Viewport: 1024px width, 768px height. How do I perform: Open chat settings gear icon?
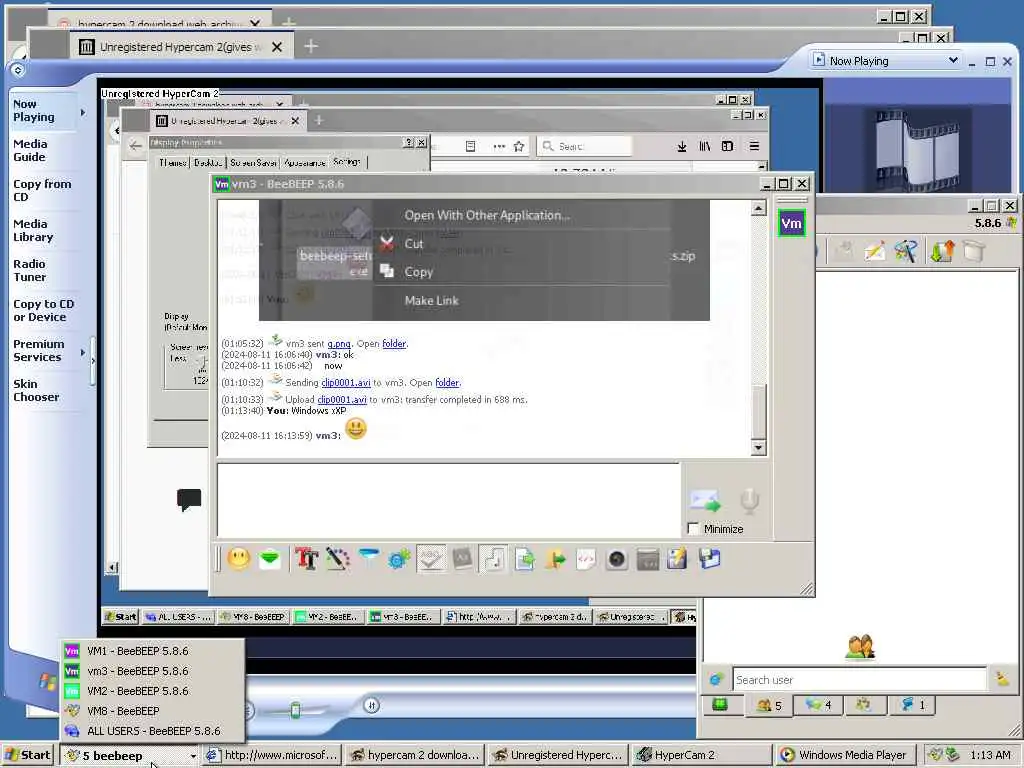pos(399,559)
